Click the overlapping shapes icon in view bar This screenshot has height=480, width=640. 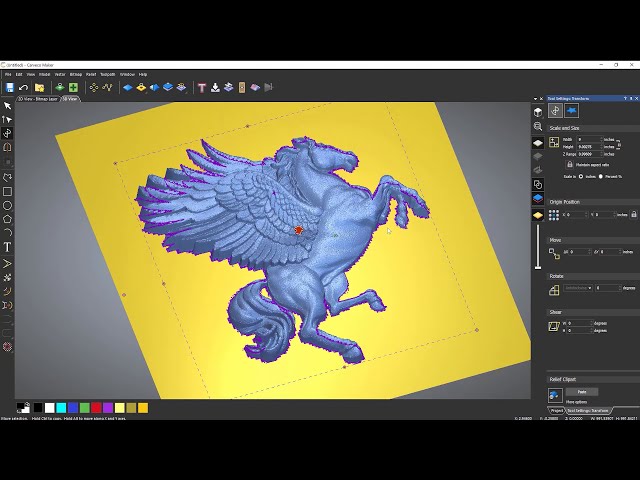(x=538, y=184)
